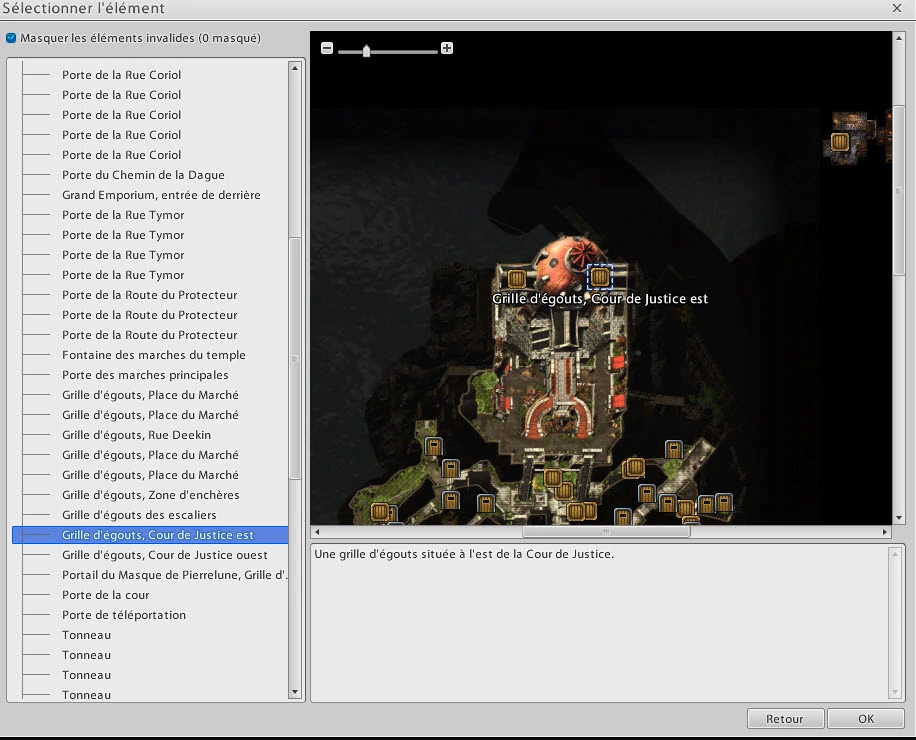Select 'Fontaine des marches du temple'
The image size is (916, 740).
tap(154, 355)
